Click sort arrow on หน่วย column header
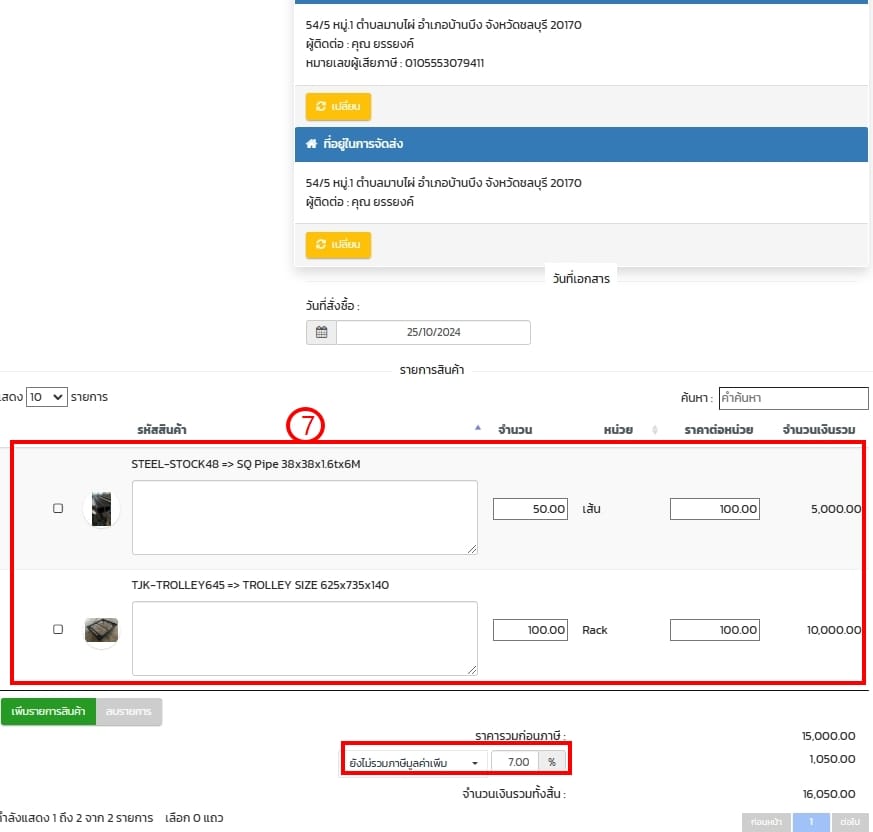 click(x=655, y=430)
